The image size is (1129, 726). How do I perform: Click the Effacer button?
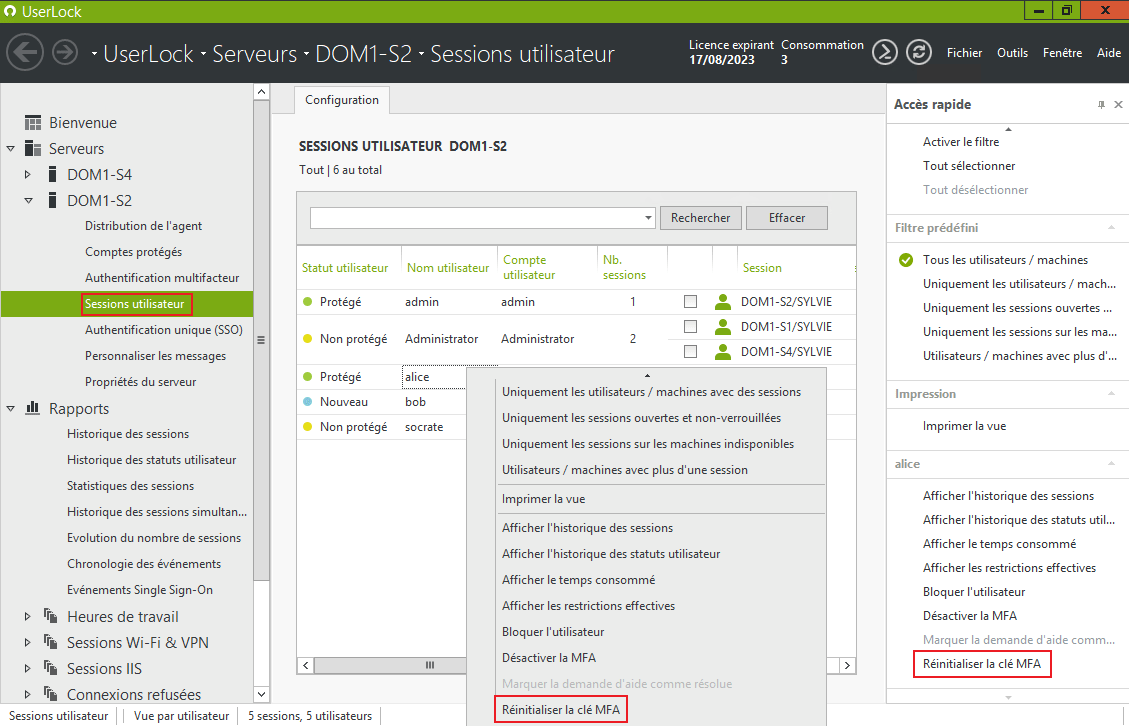787,218
